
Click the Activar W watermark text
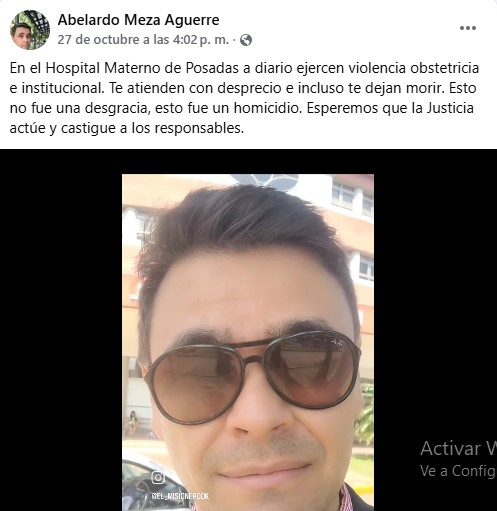[458, 448]
